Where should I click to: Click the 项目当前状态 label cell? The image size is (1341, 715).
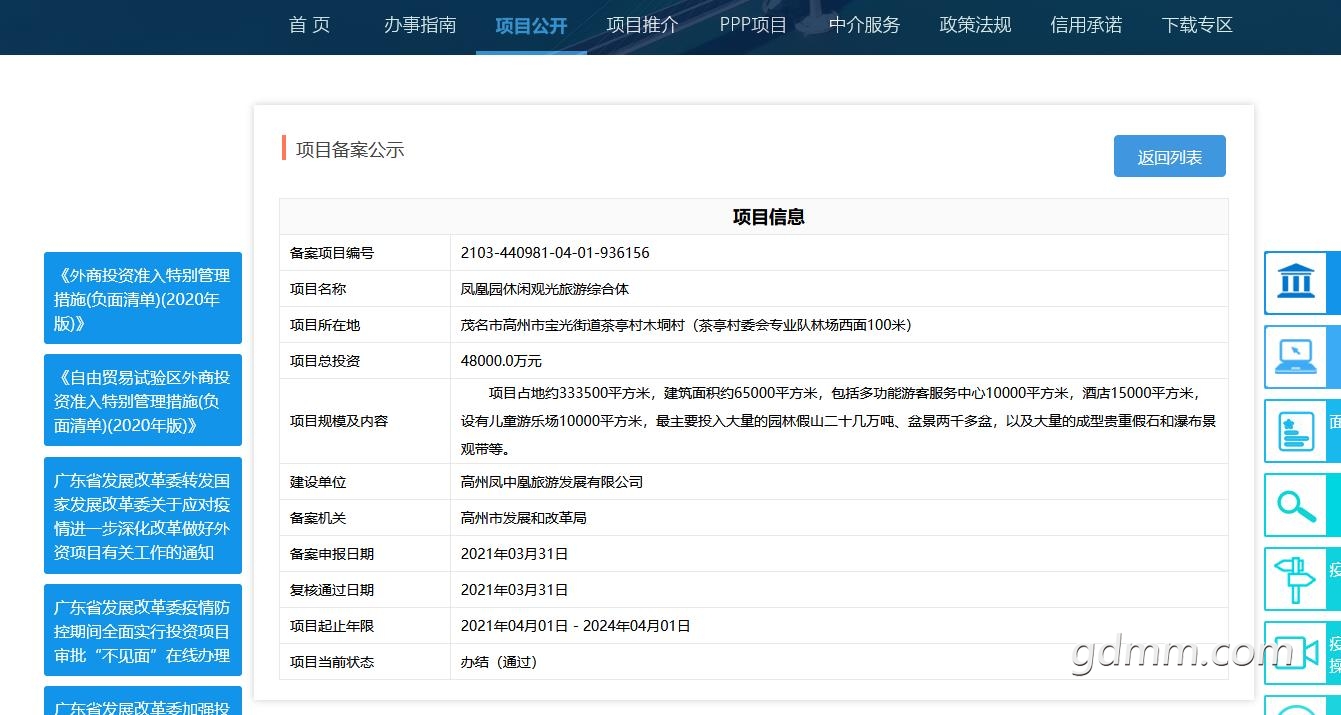[365, 662]
